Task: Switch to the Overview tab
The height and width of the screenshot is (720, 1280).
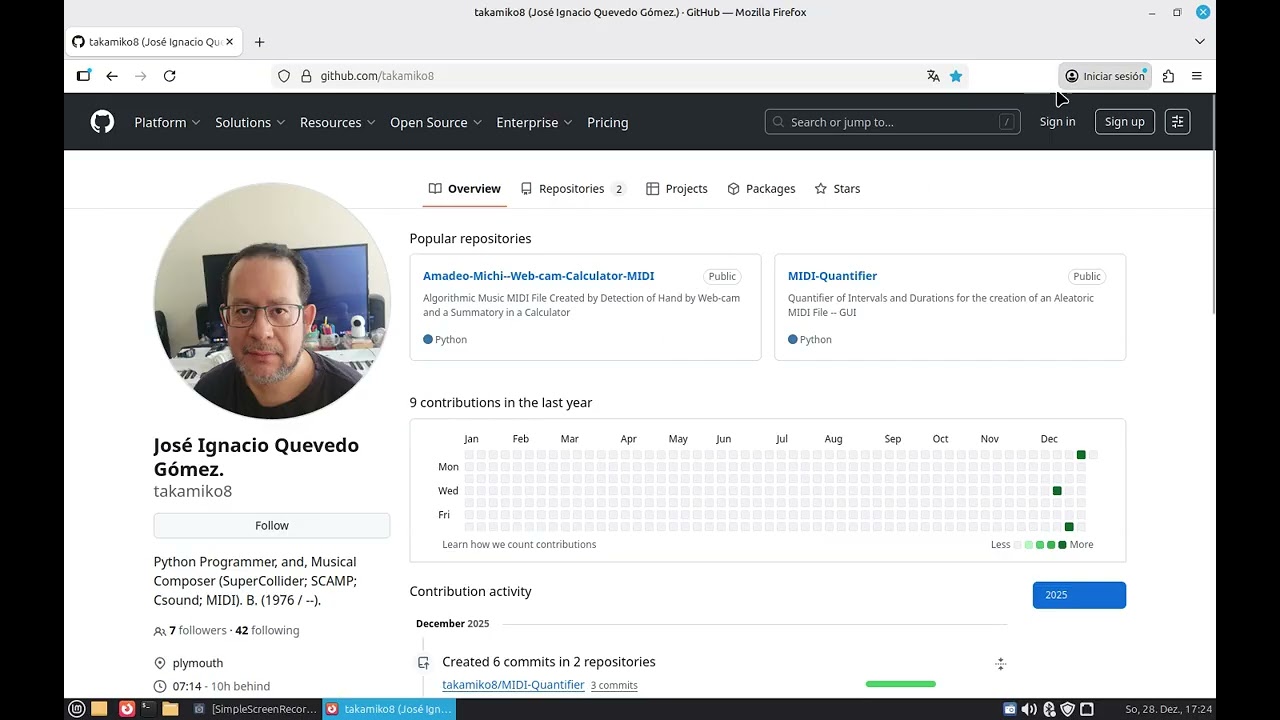Action: coord(465,189)
